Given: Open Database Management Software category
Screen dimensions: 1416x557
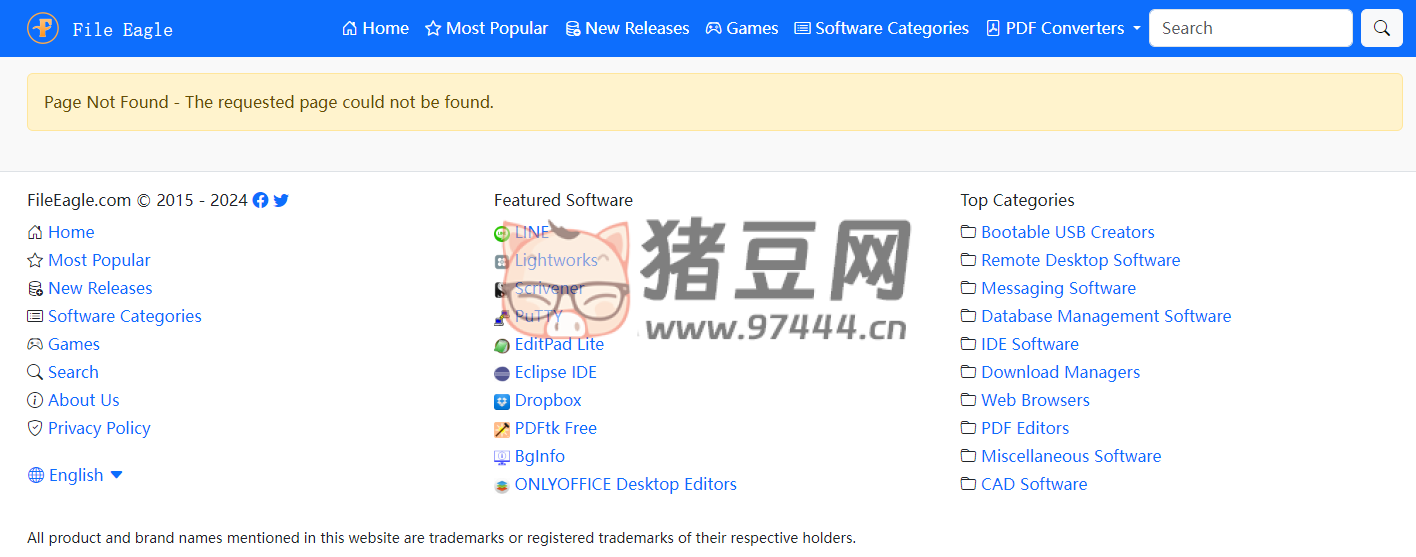Looking at the screenshot, I should pos(1106,316).
